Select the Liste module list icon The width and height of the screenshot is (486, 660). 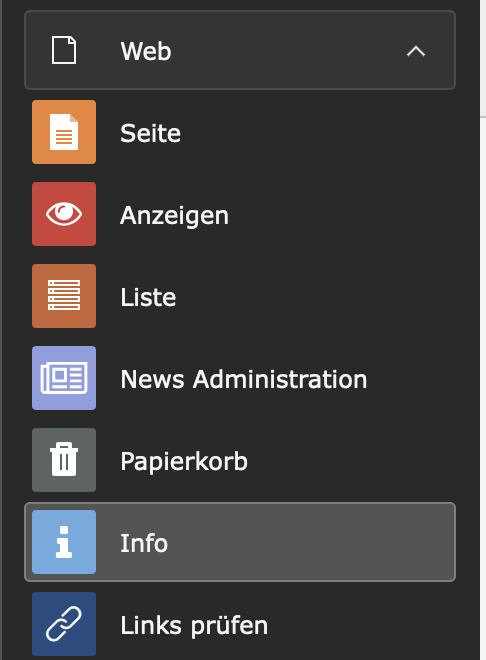tap(64, 296)
